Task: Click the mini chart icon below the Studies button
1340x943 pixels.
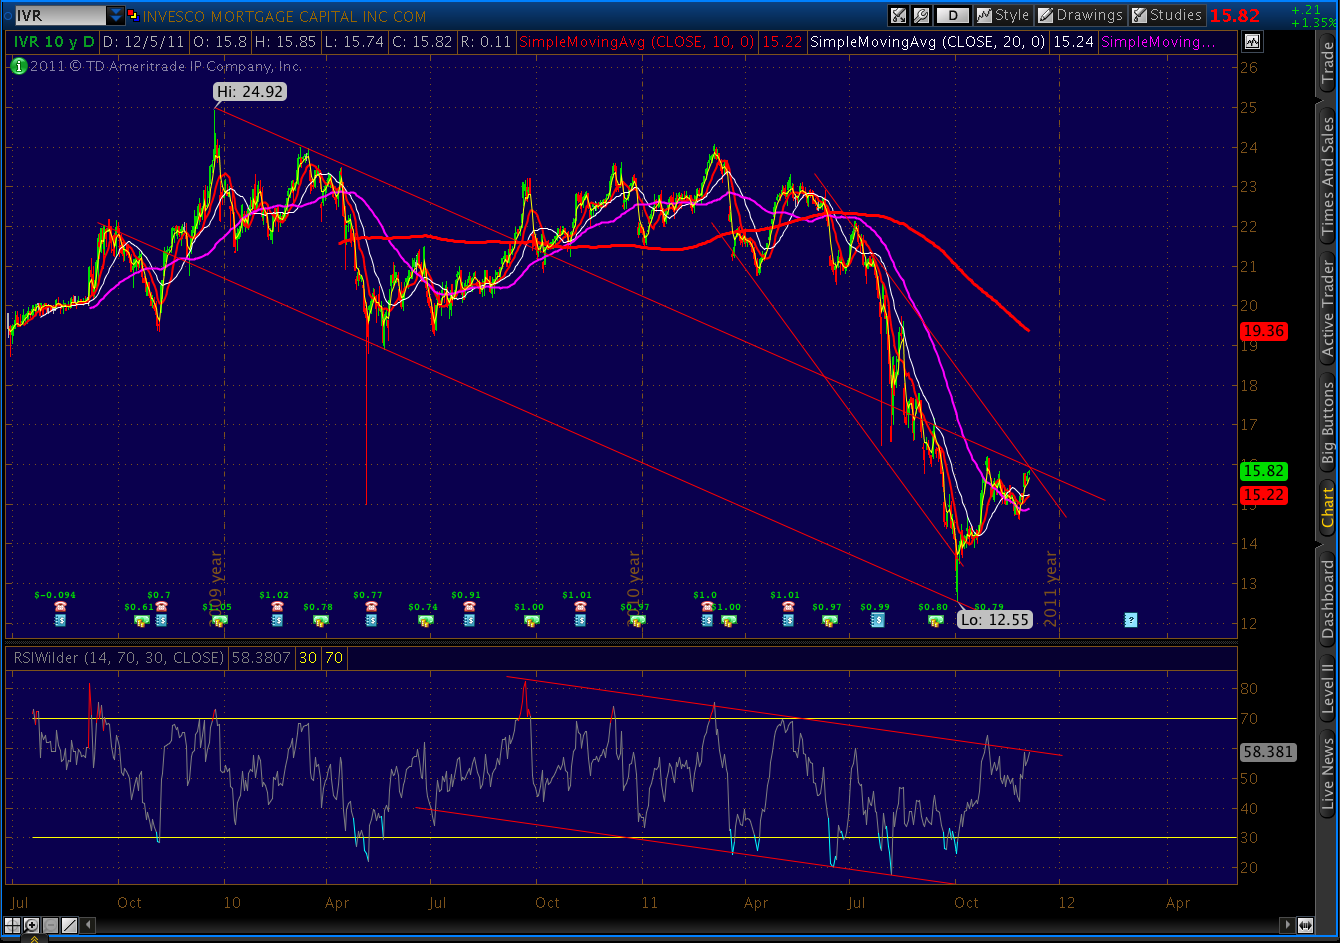Action: pos(1252,42)
